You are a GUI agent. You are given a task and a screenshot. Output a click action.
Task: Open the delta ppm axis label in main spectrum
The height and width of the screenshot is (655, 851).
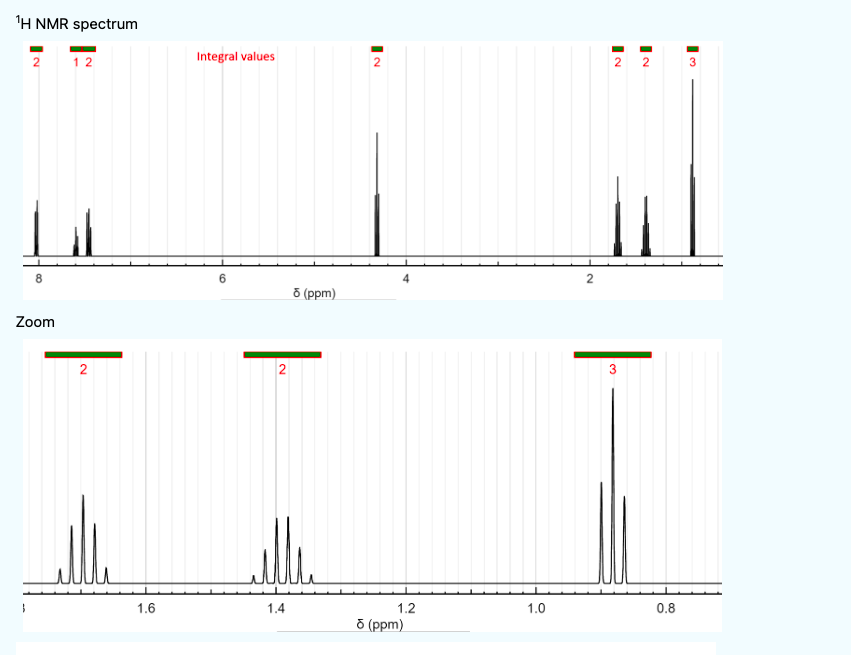click(x=314, y=293)
